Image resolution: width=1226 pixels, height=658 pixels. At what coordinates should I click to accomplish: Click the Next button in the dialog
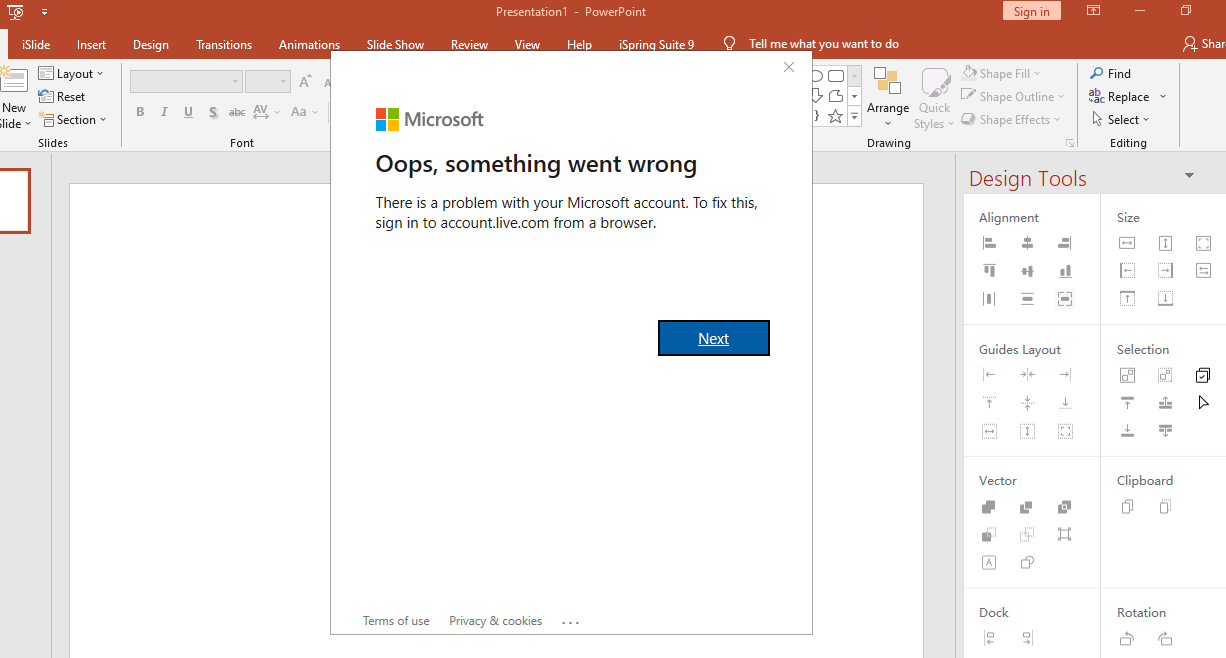pos(714,338)
